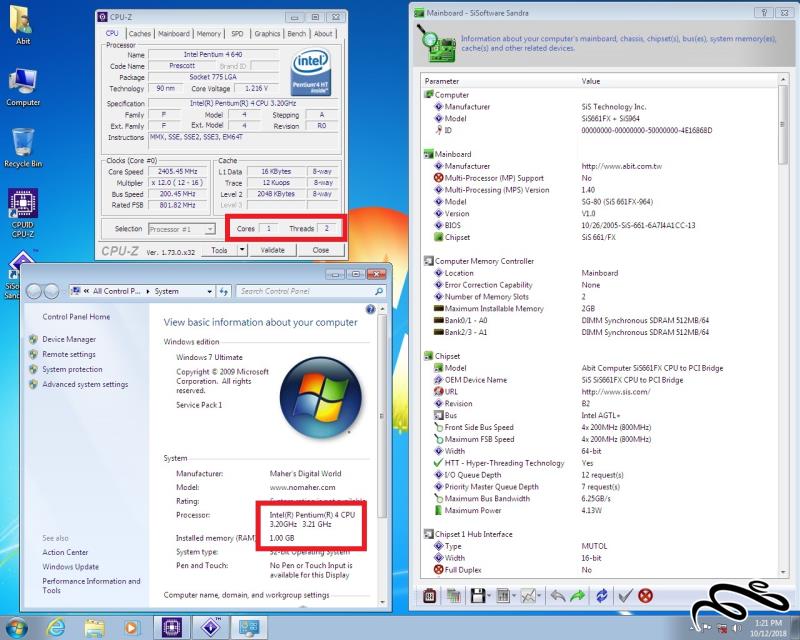Click the forward button in Control Panel window

coord(51,291)
